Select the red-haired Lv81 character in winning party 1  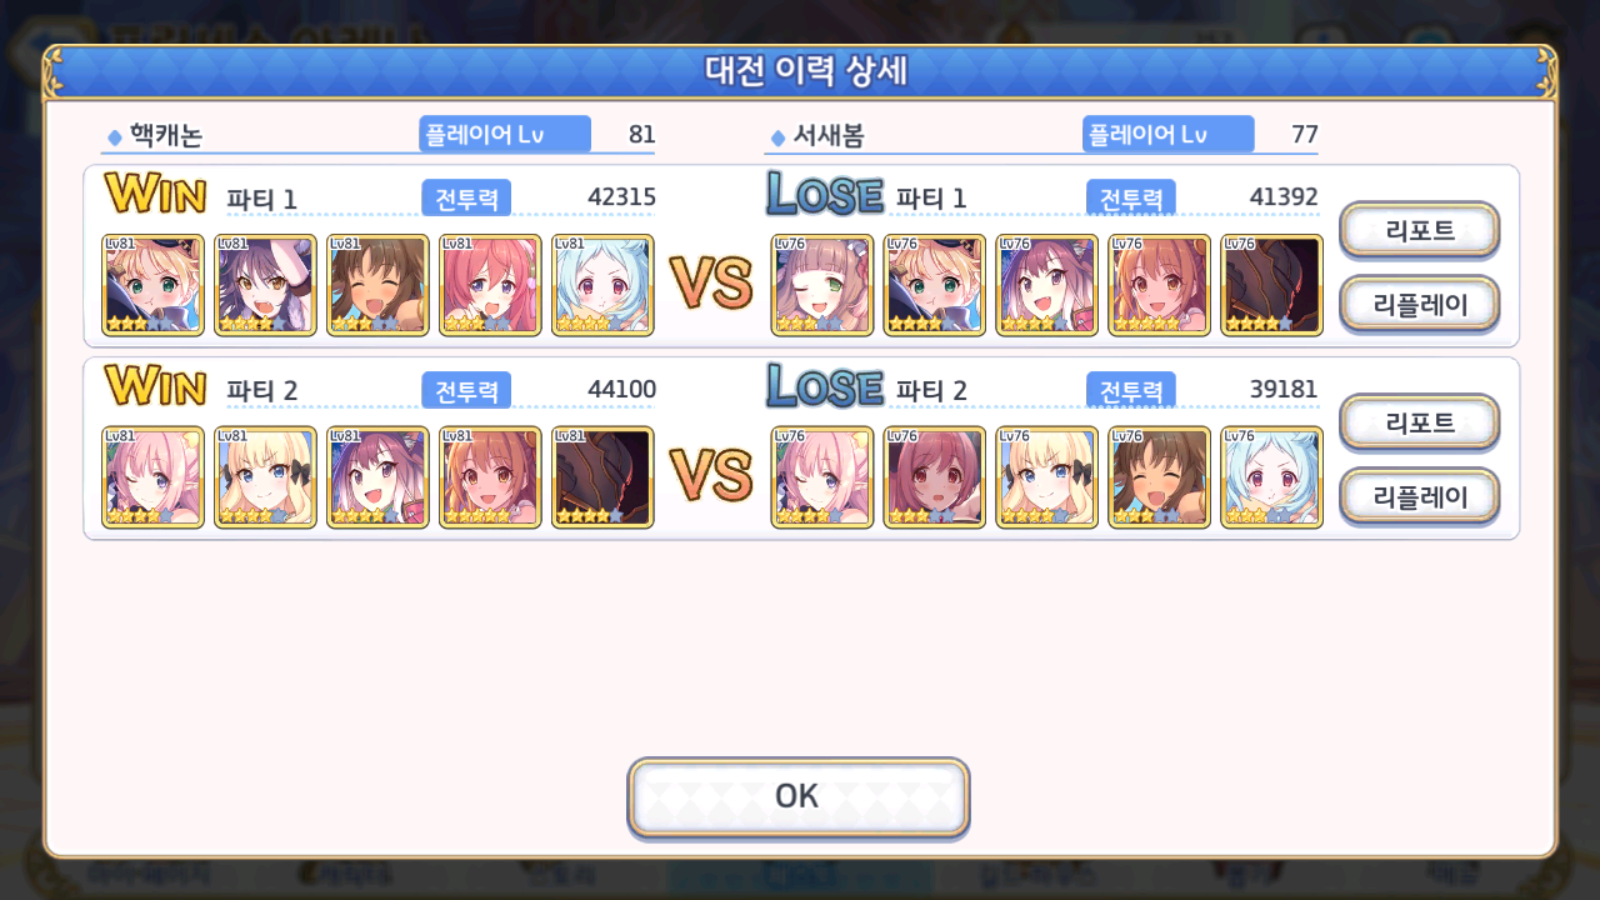pos(490,285)
